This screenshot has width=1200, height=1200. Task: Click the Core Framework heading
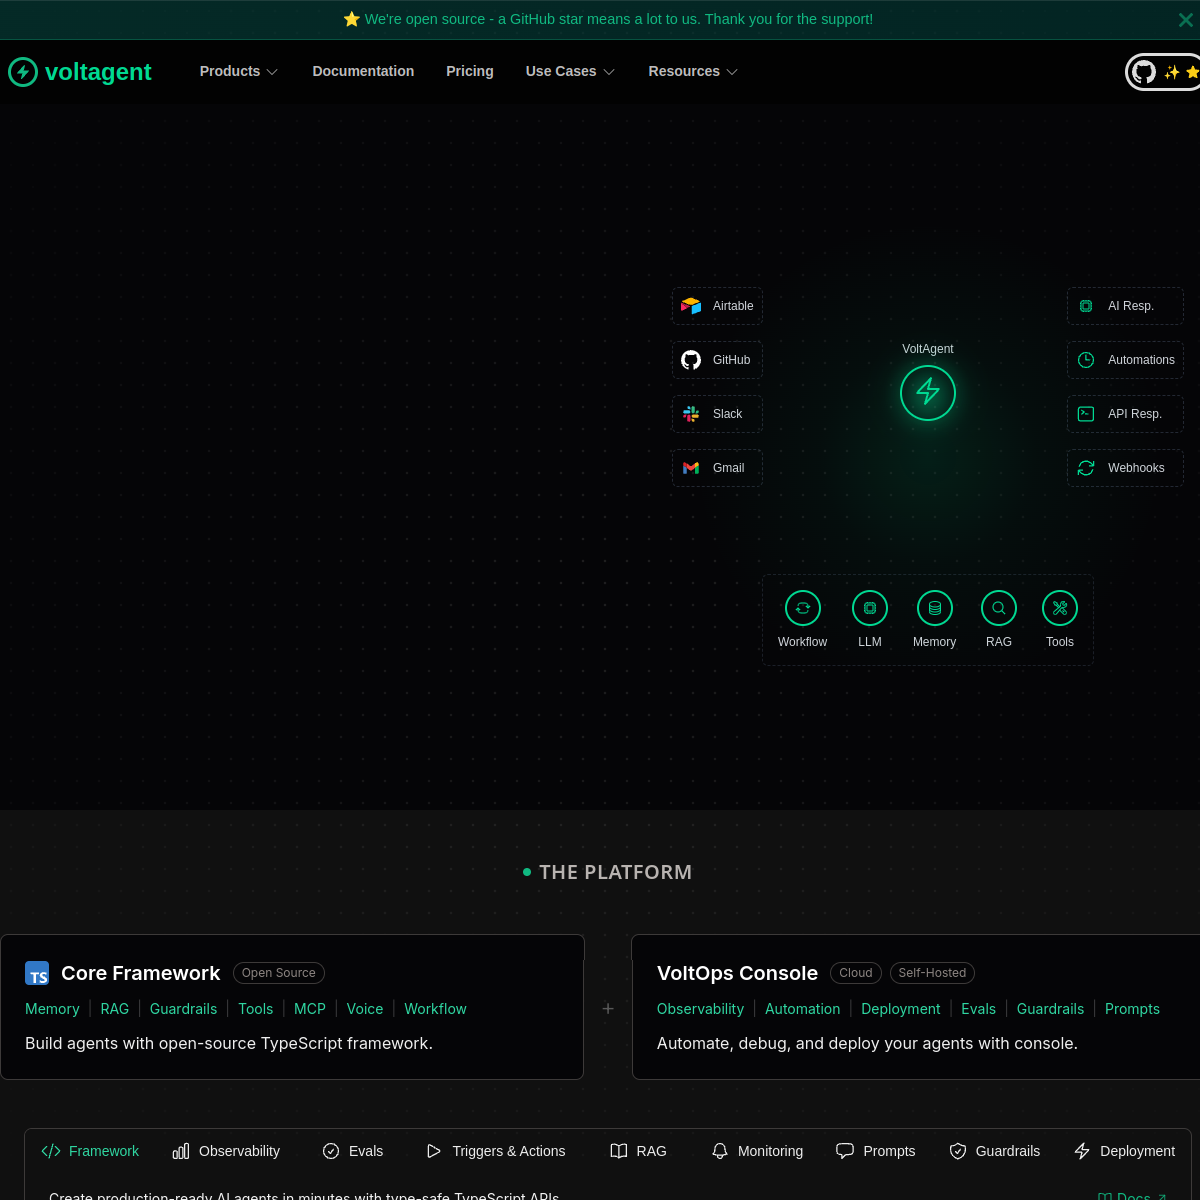[x=140, y=973]
